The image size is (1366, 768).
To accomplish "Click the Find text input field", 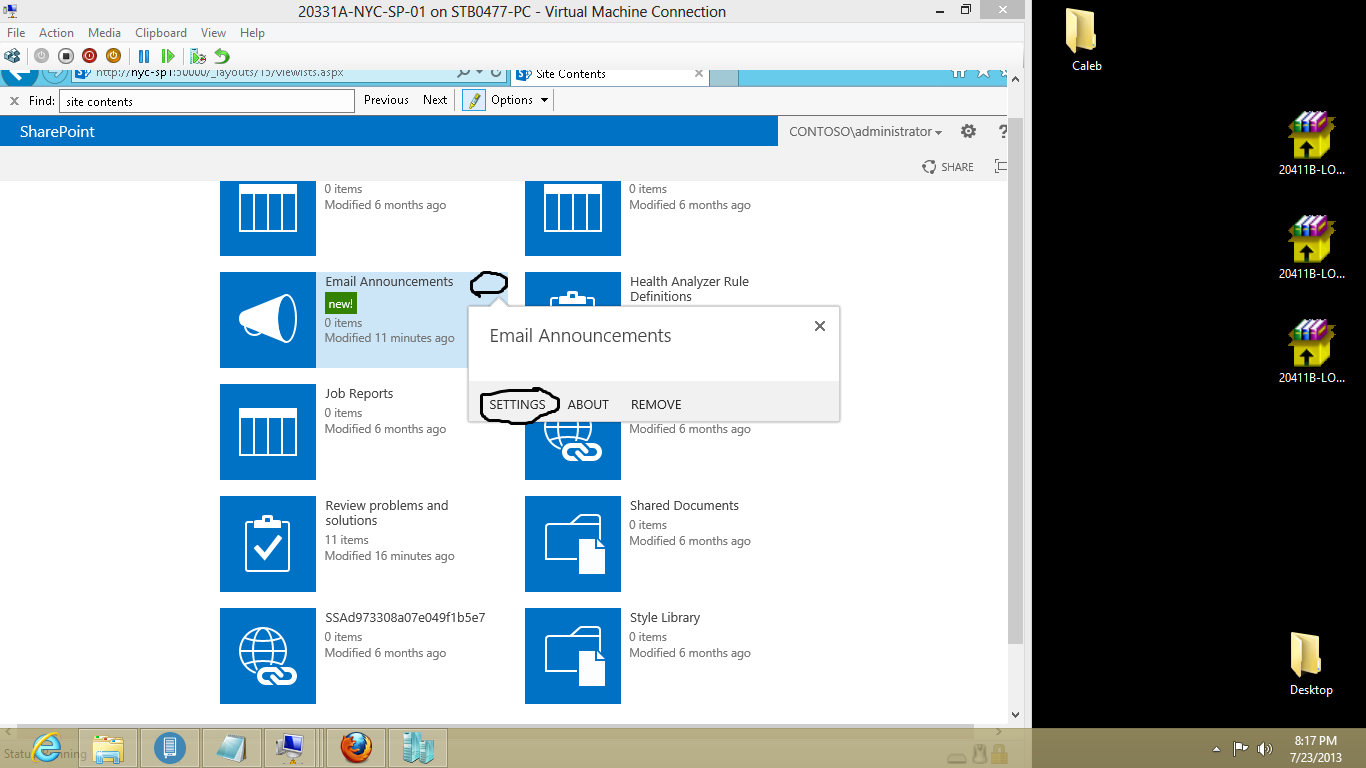I will pyautogui.click(x=207, y=101).
